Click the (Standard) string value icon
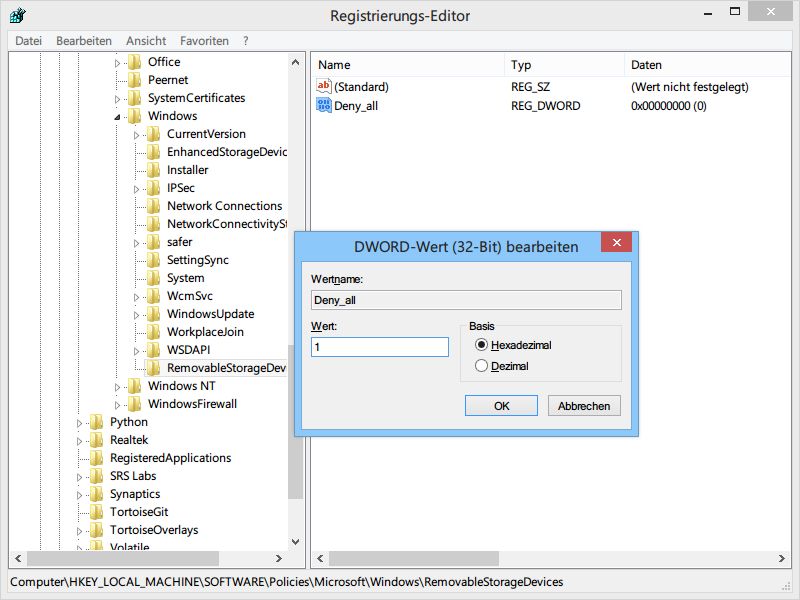 [323, 86]
